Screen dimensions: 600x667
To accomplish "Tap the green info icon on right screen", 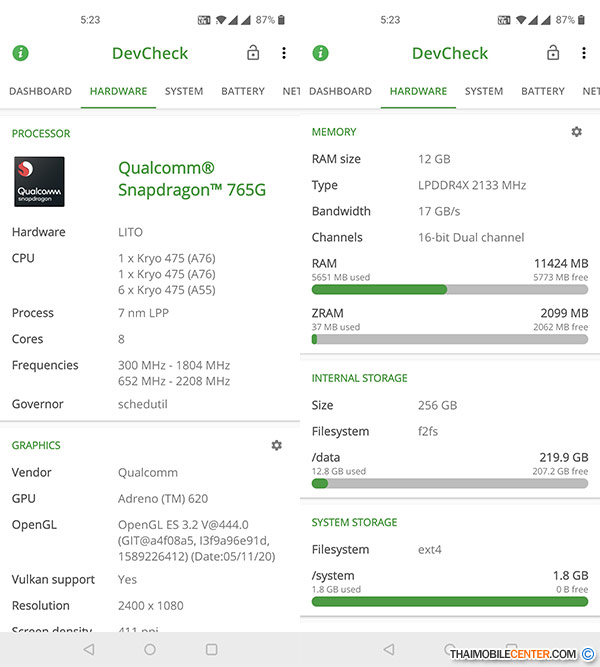I will [x=320, y=53].
